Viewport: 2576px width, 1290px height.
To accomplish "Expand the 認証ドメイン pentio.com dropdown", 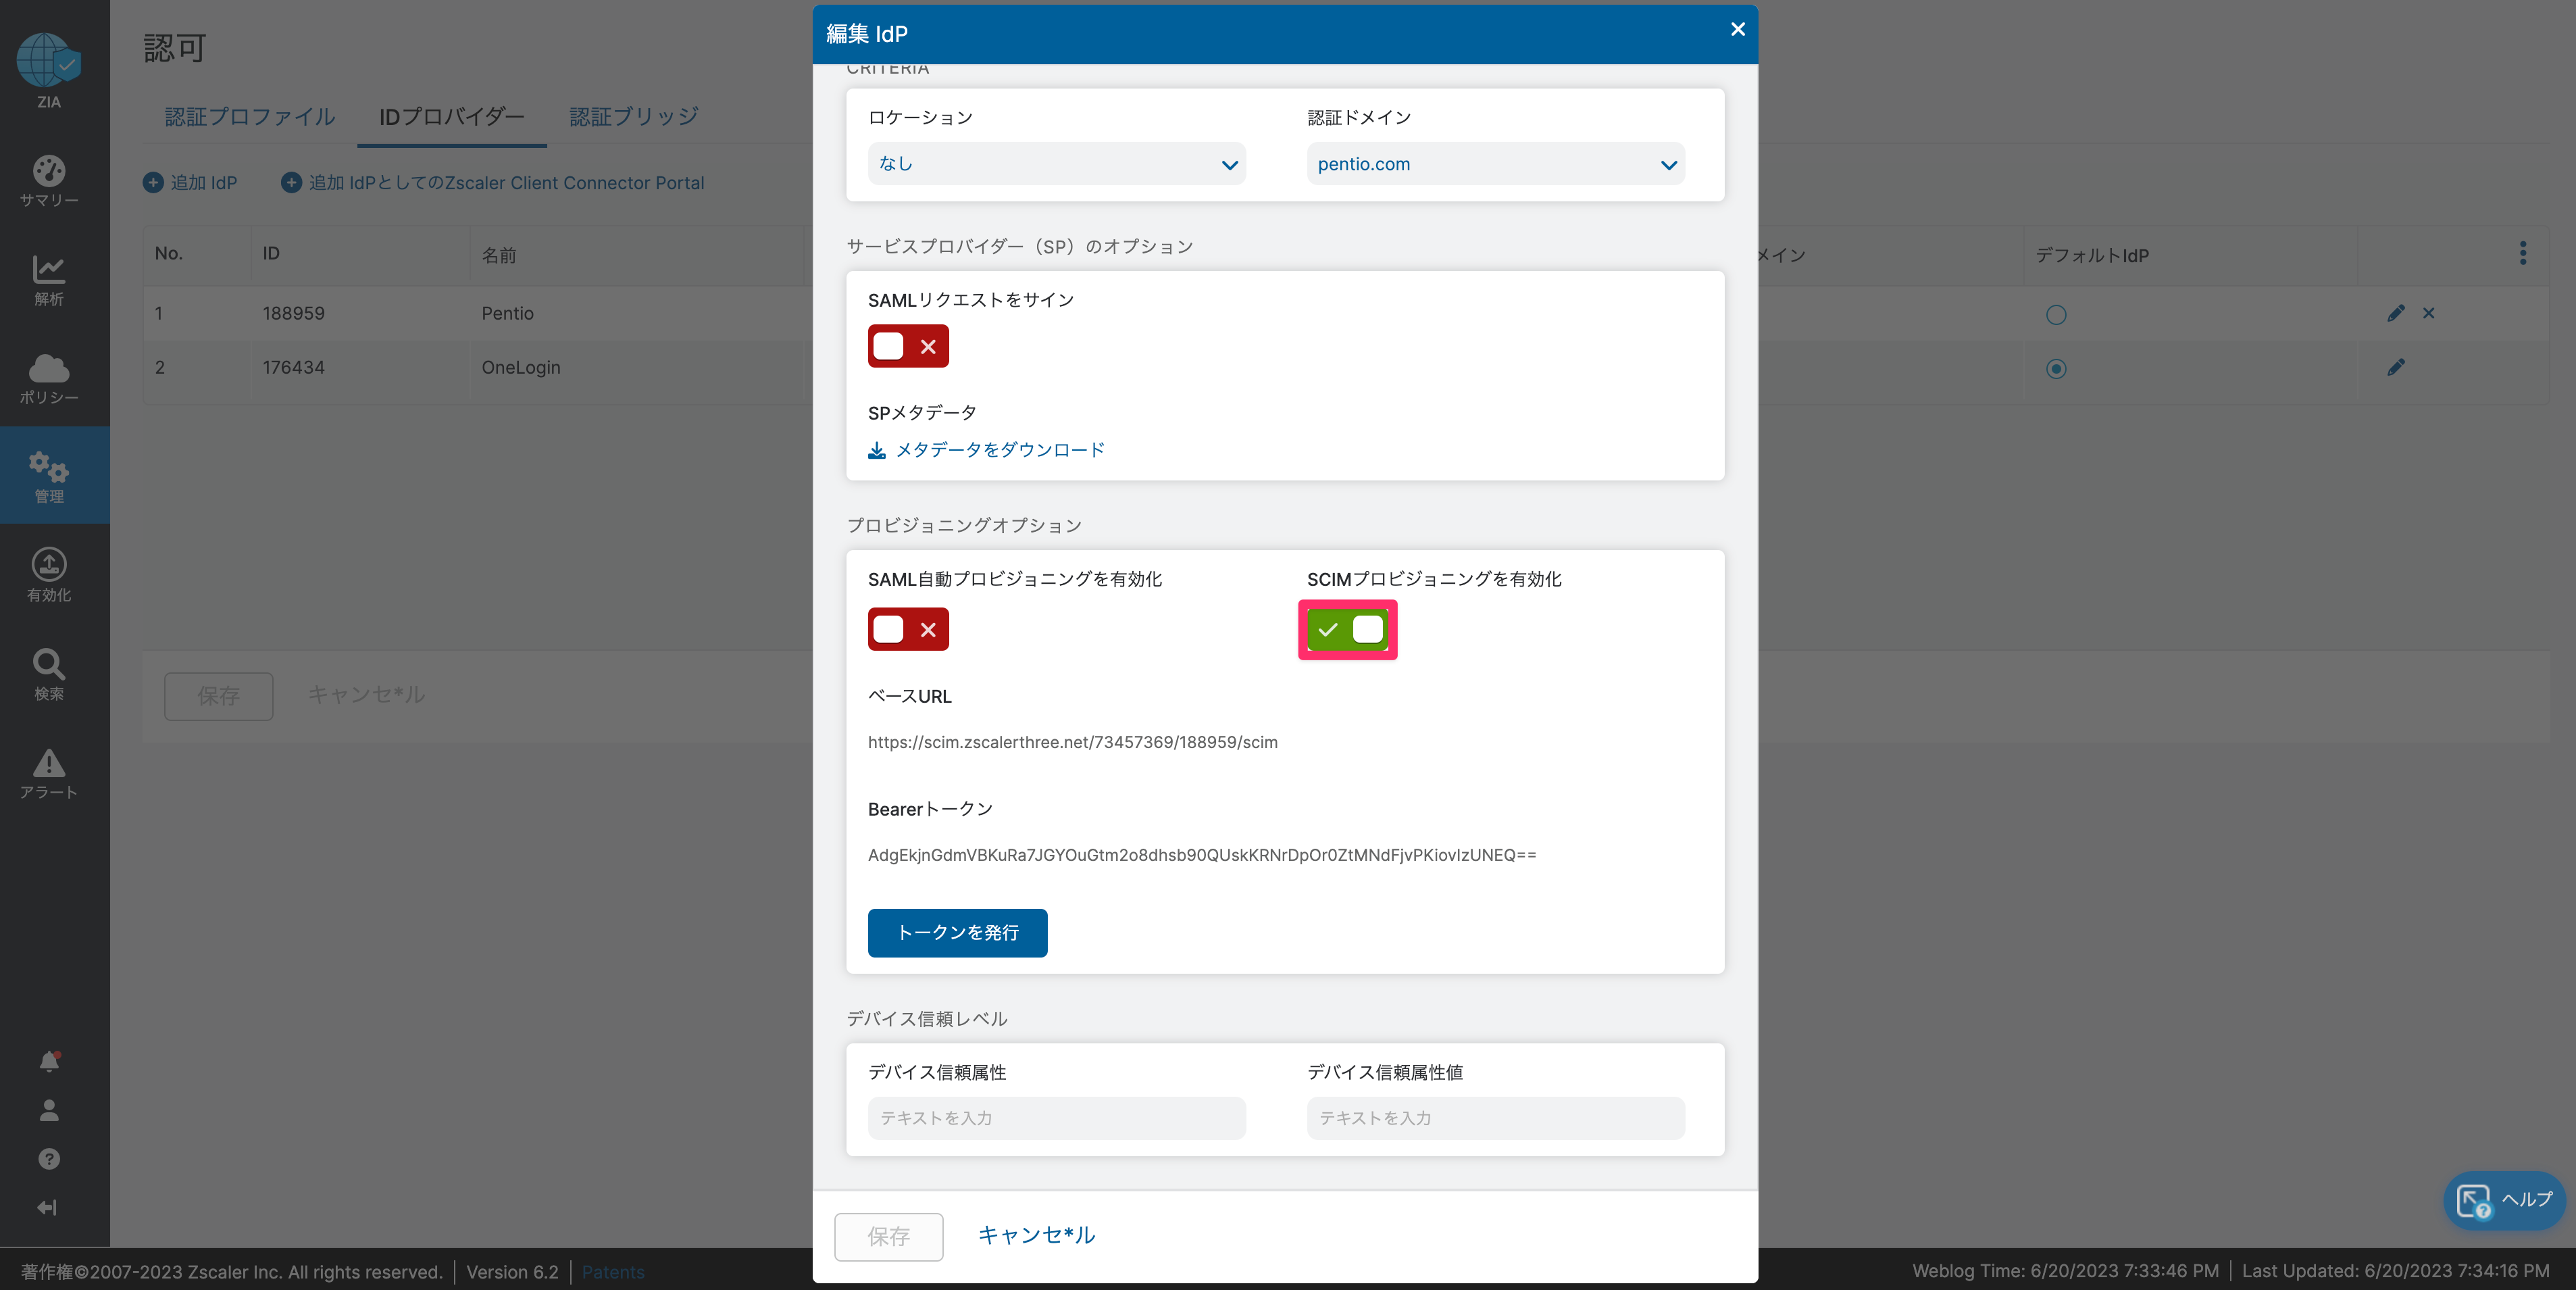I will (1496, 164).
